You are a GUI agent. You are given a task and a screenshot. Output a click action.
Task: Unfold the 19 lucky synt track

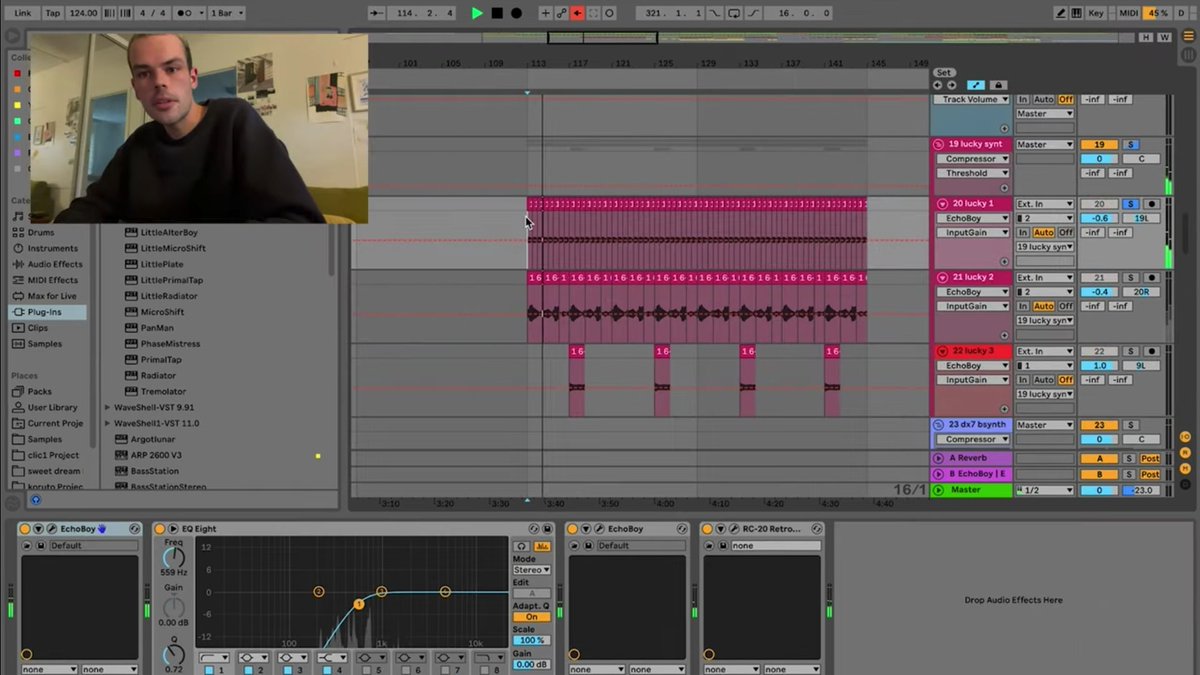click(939, 144)
